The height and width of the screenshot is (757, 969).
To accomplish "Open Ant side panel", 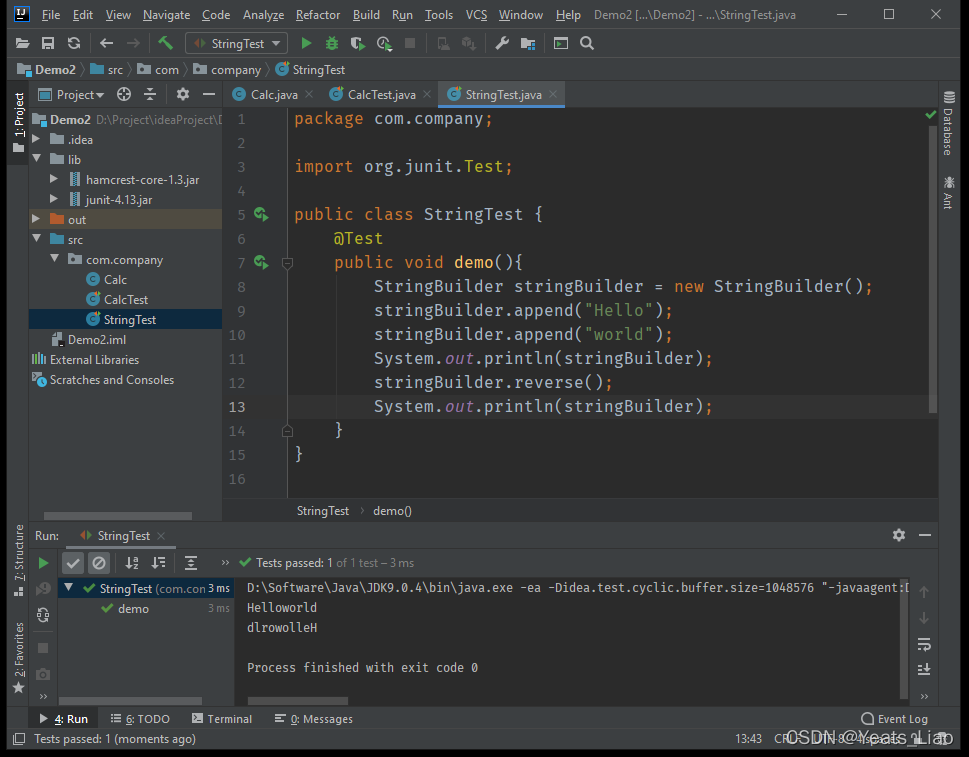I will tap(949, 193).
